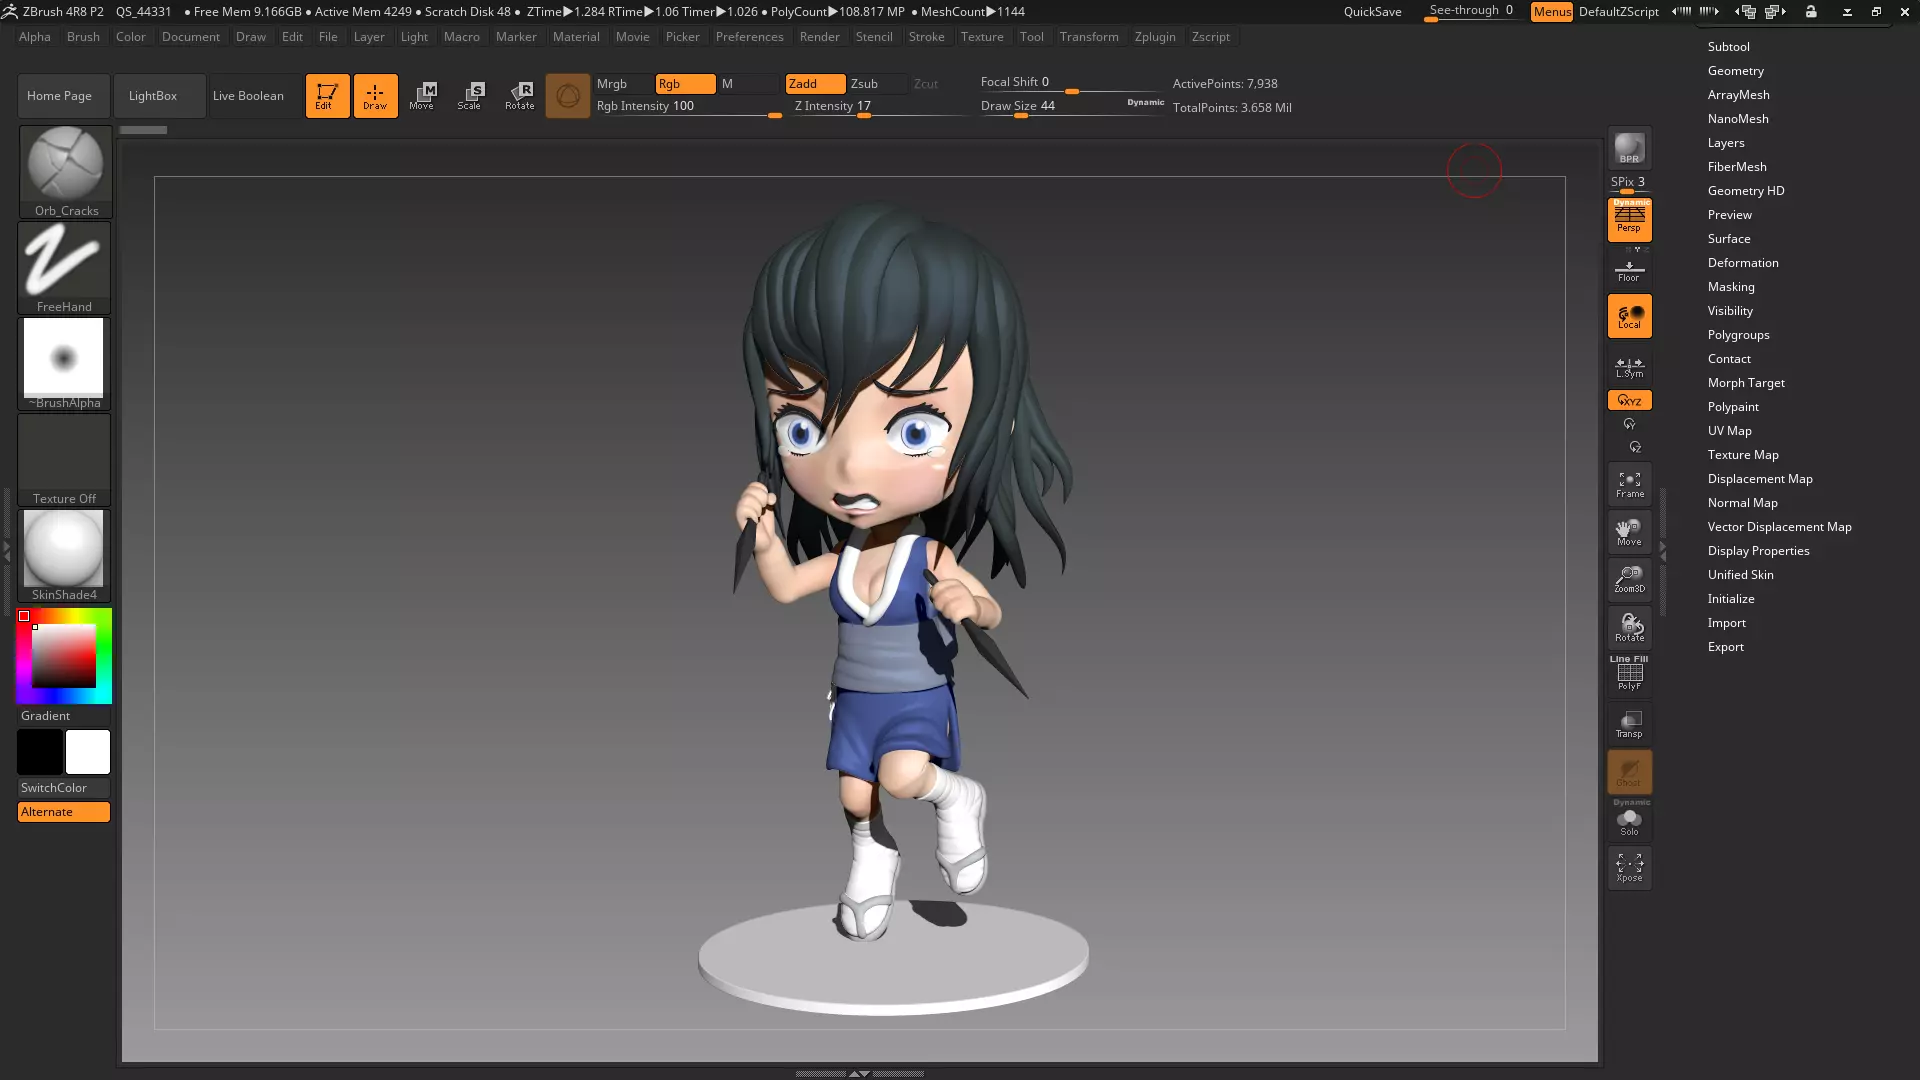The width and height of the screenshot is (1920, 1080).
Task: Expand the Polygroups section
Action: pyautogui.click(x=1738, y=335)
